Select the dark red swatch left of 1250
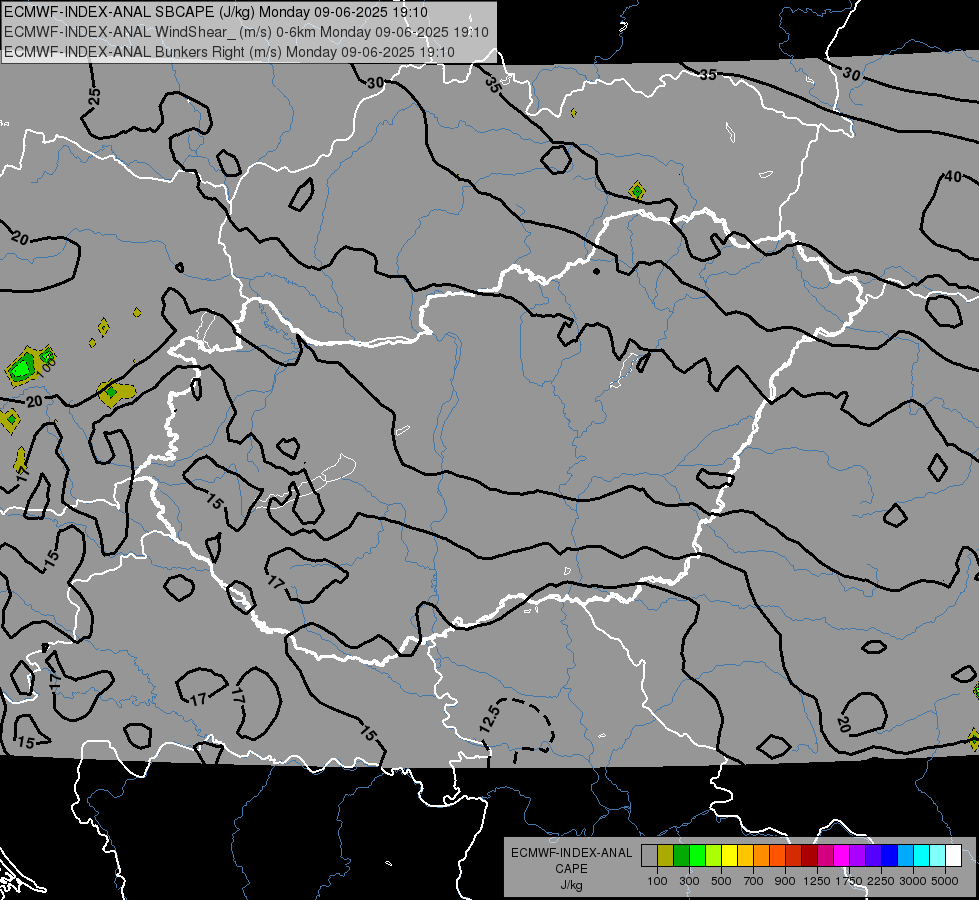Viewport: 979px width, 900px height. 810,855
